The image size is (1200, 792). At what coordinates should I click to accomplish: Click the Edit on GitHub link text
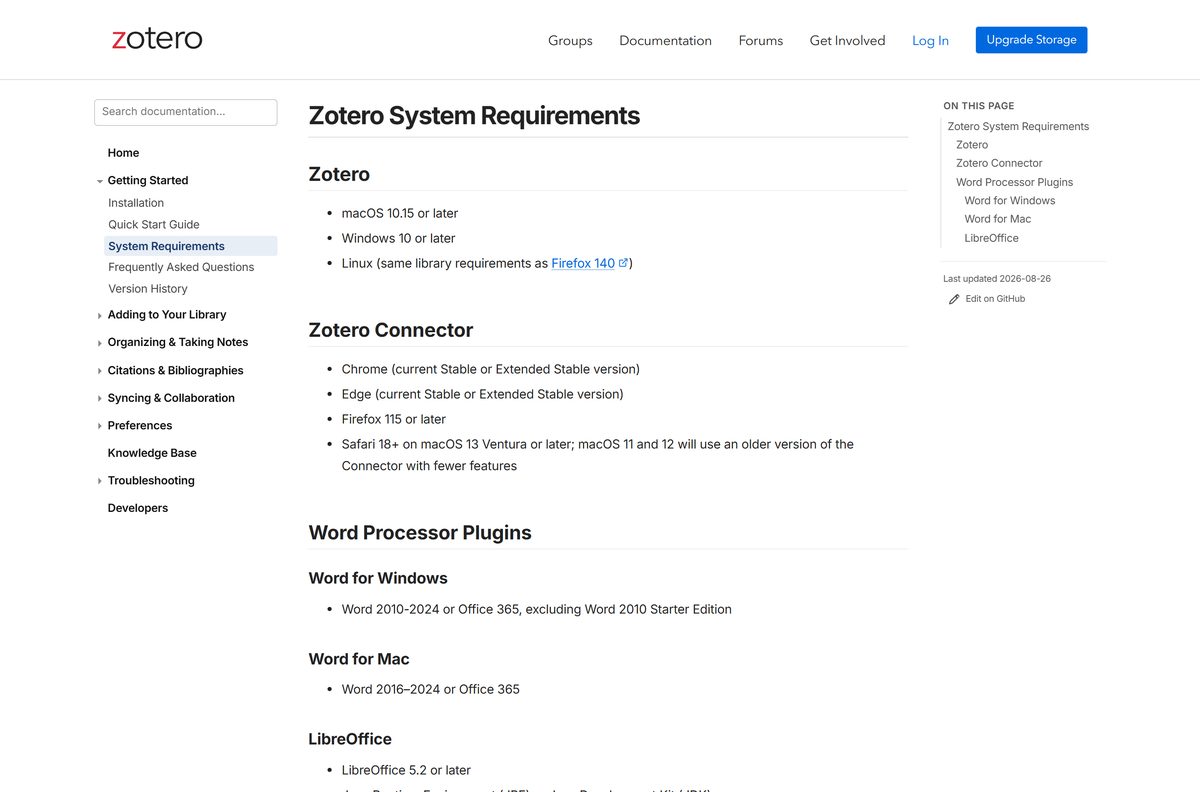tap(995, 299)
